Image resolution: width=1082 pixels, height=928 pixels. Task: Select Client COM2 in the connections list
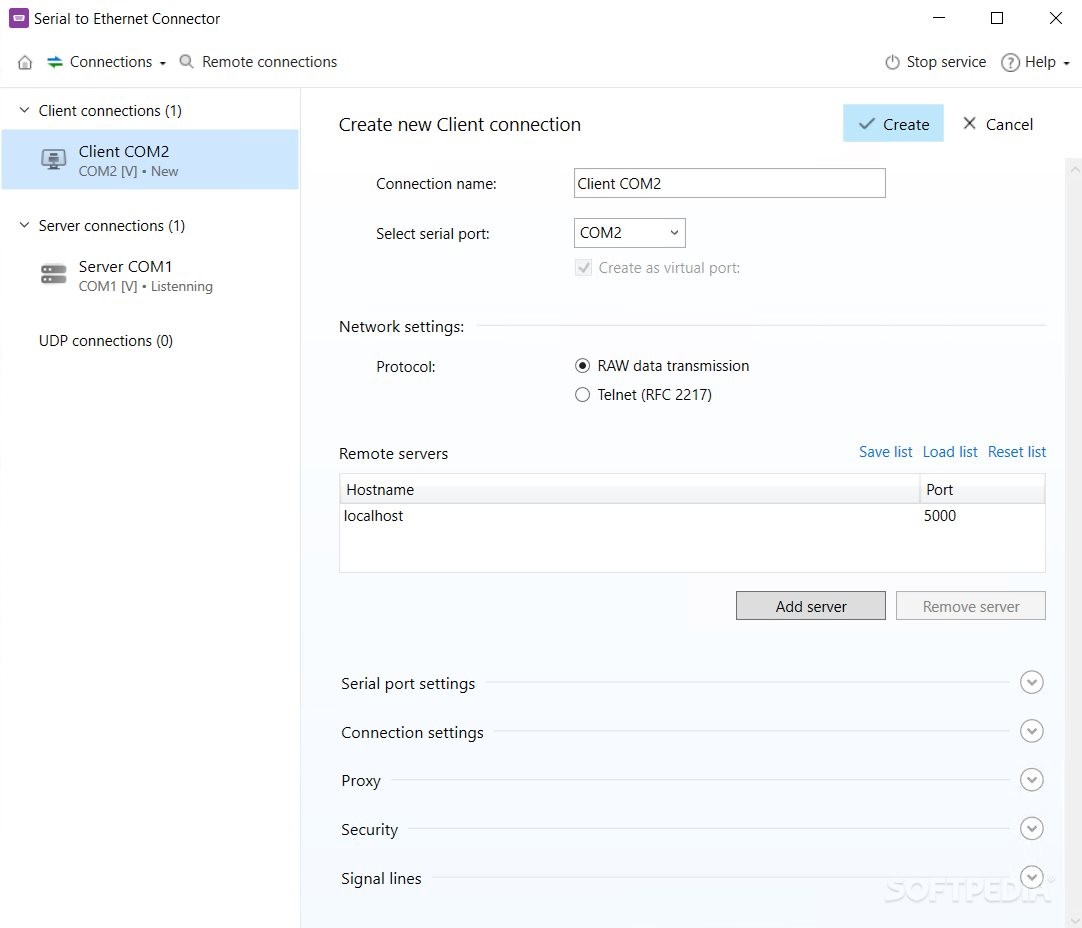150,159
